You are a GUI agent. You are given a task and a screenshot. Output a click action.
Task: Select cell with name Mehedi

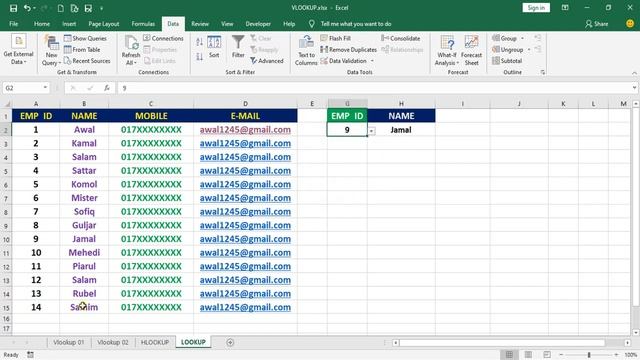84,253
